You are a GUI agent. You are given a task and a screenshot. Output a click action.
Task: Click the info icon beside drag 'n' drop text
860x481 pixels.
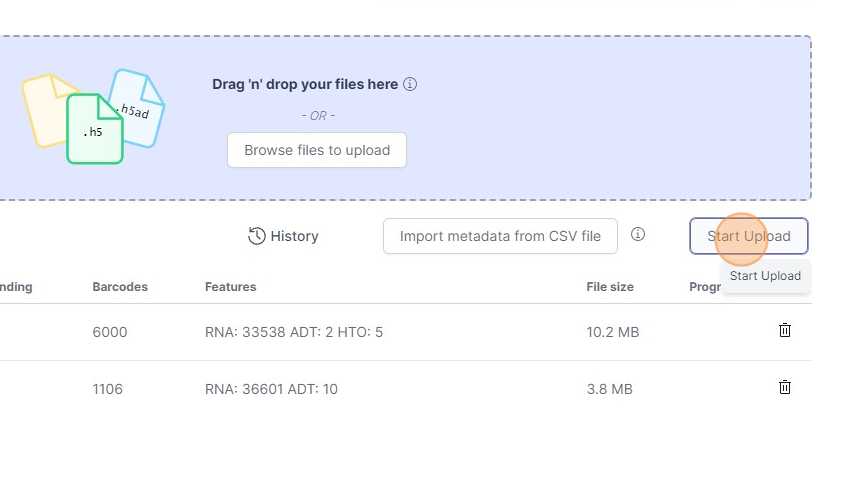pos(410,85)
